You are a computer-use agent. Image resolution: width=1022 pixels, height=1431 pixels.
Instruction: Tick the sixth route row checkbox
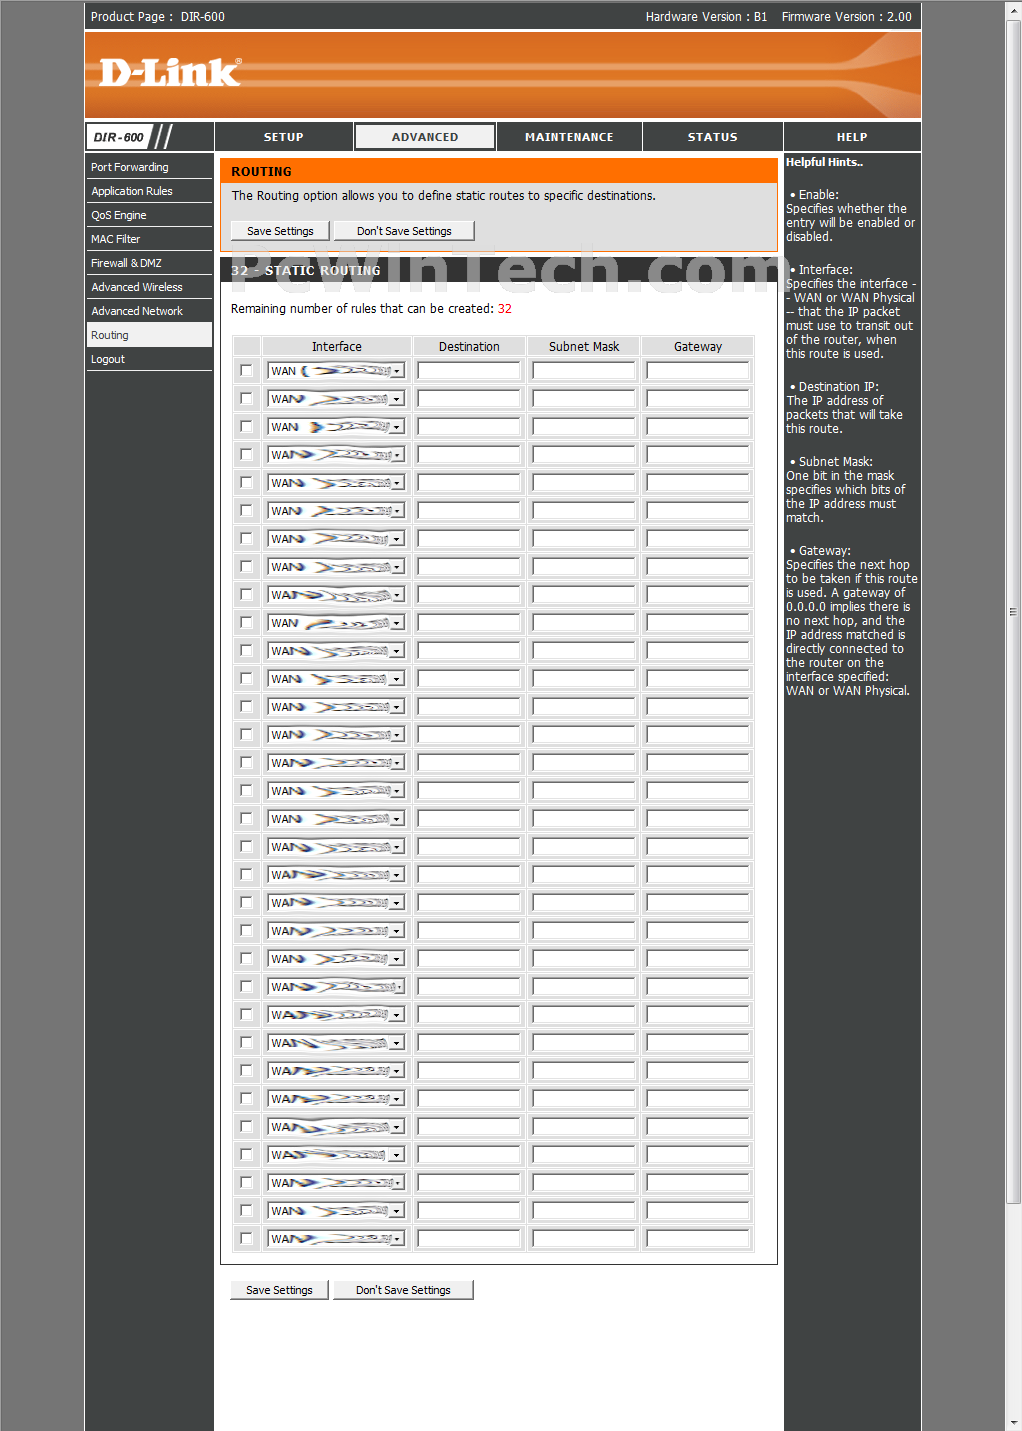[246, 511]
